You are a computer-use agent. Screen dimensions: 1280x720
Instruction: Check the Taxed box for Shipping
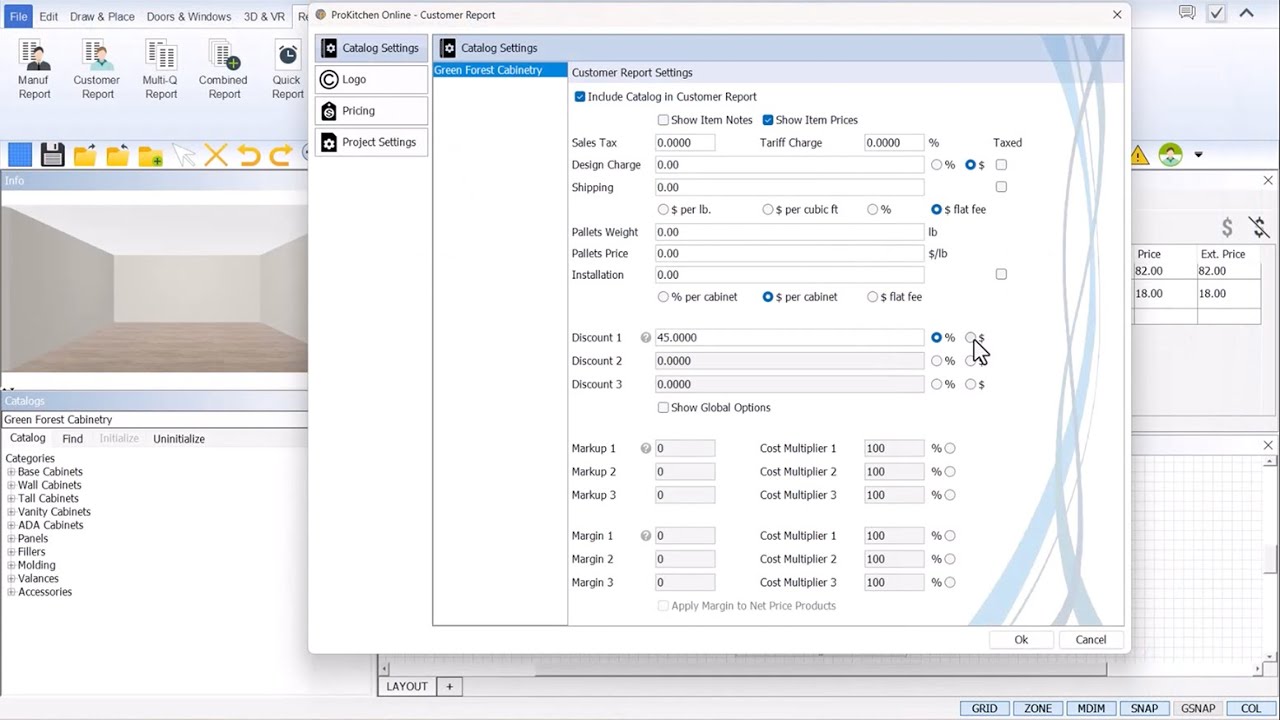(1001, 187)
